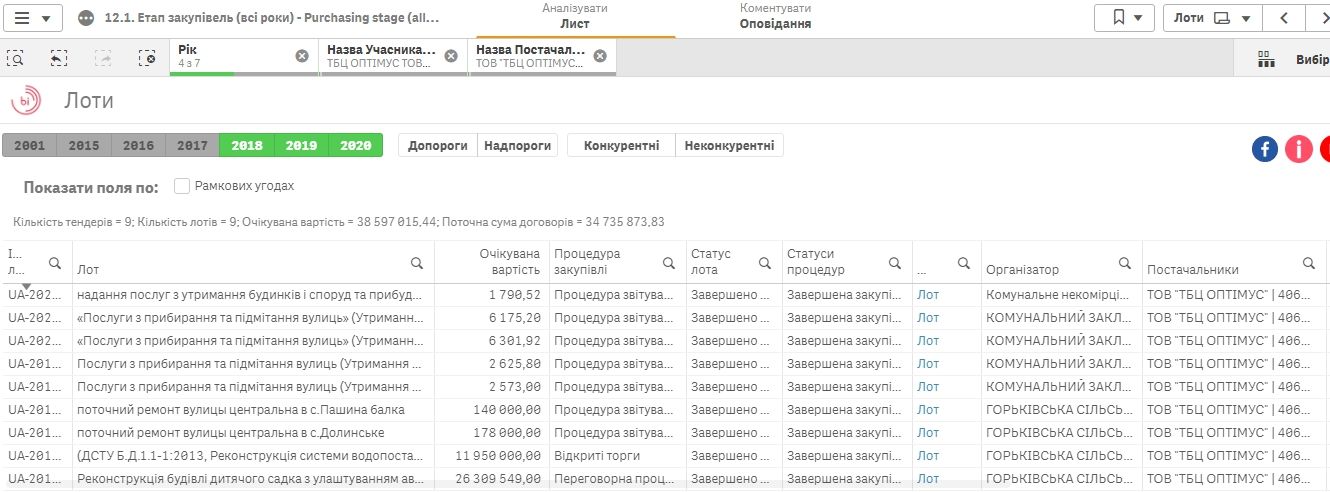Select cell 'поточний ремонт вулицы центральна в с.Долинське'

pos(253,433)
